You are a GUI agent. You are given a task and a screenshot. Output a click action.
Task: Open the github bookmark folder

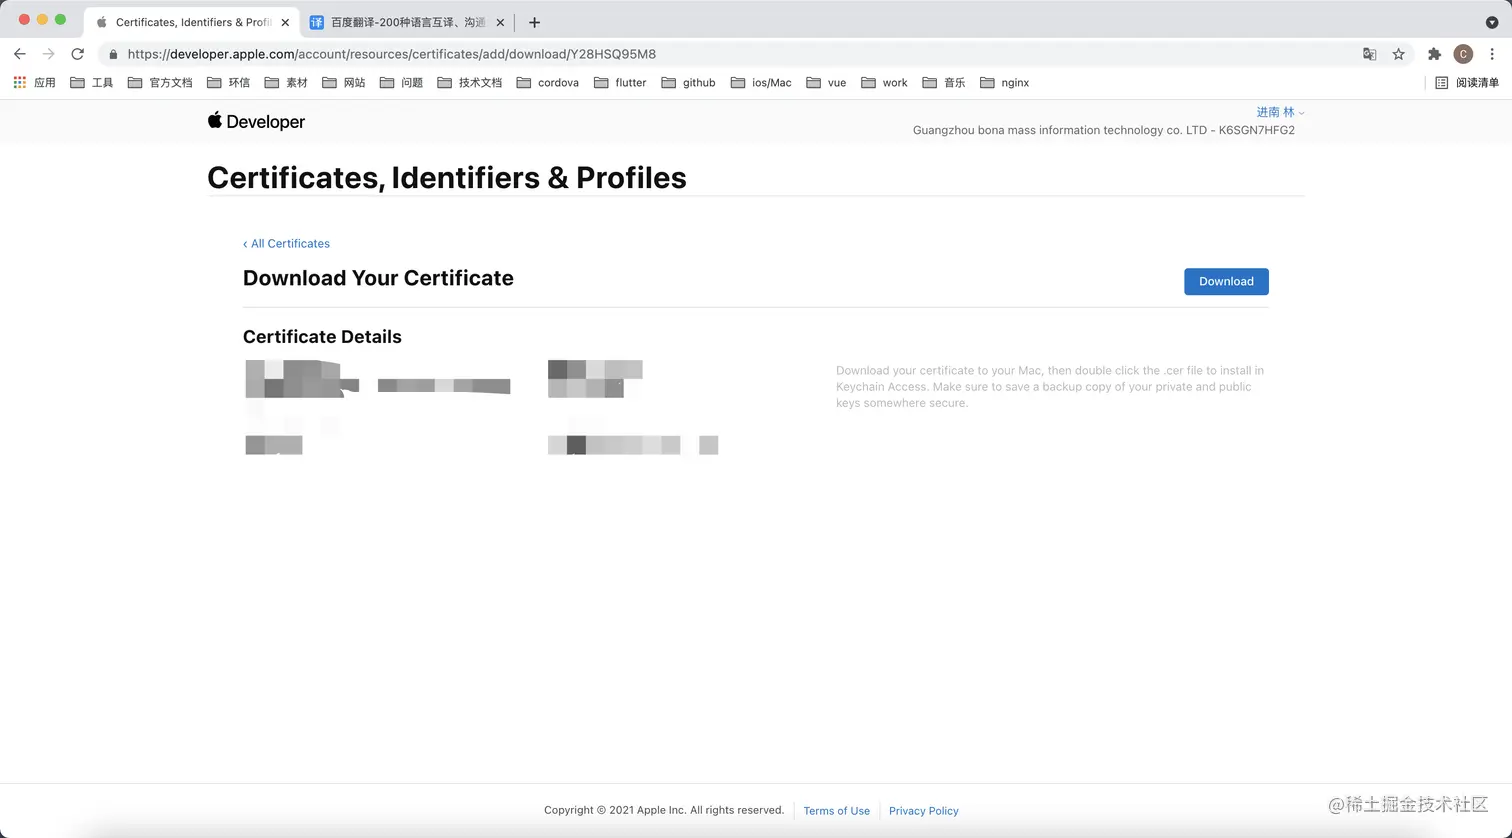tap(689, 83)
